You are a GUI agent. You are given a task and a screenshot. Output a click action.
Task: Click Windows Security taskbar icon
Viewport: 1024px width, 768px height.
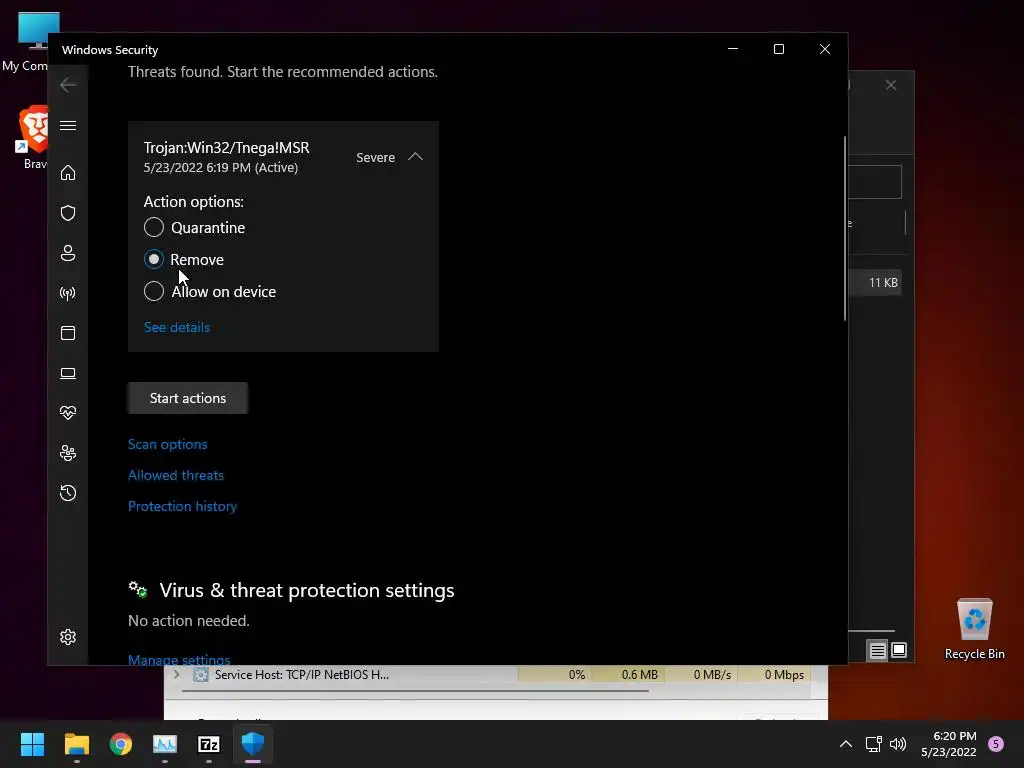point(253,744)
